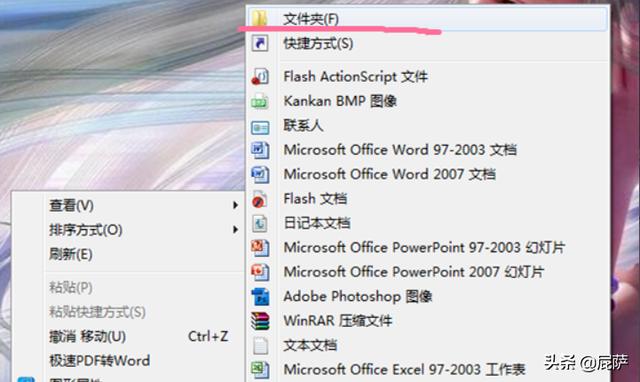Screen dimensions: 640x382
Task: Select Kankan BMP 图像 entry
Action: 427,101
